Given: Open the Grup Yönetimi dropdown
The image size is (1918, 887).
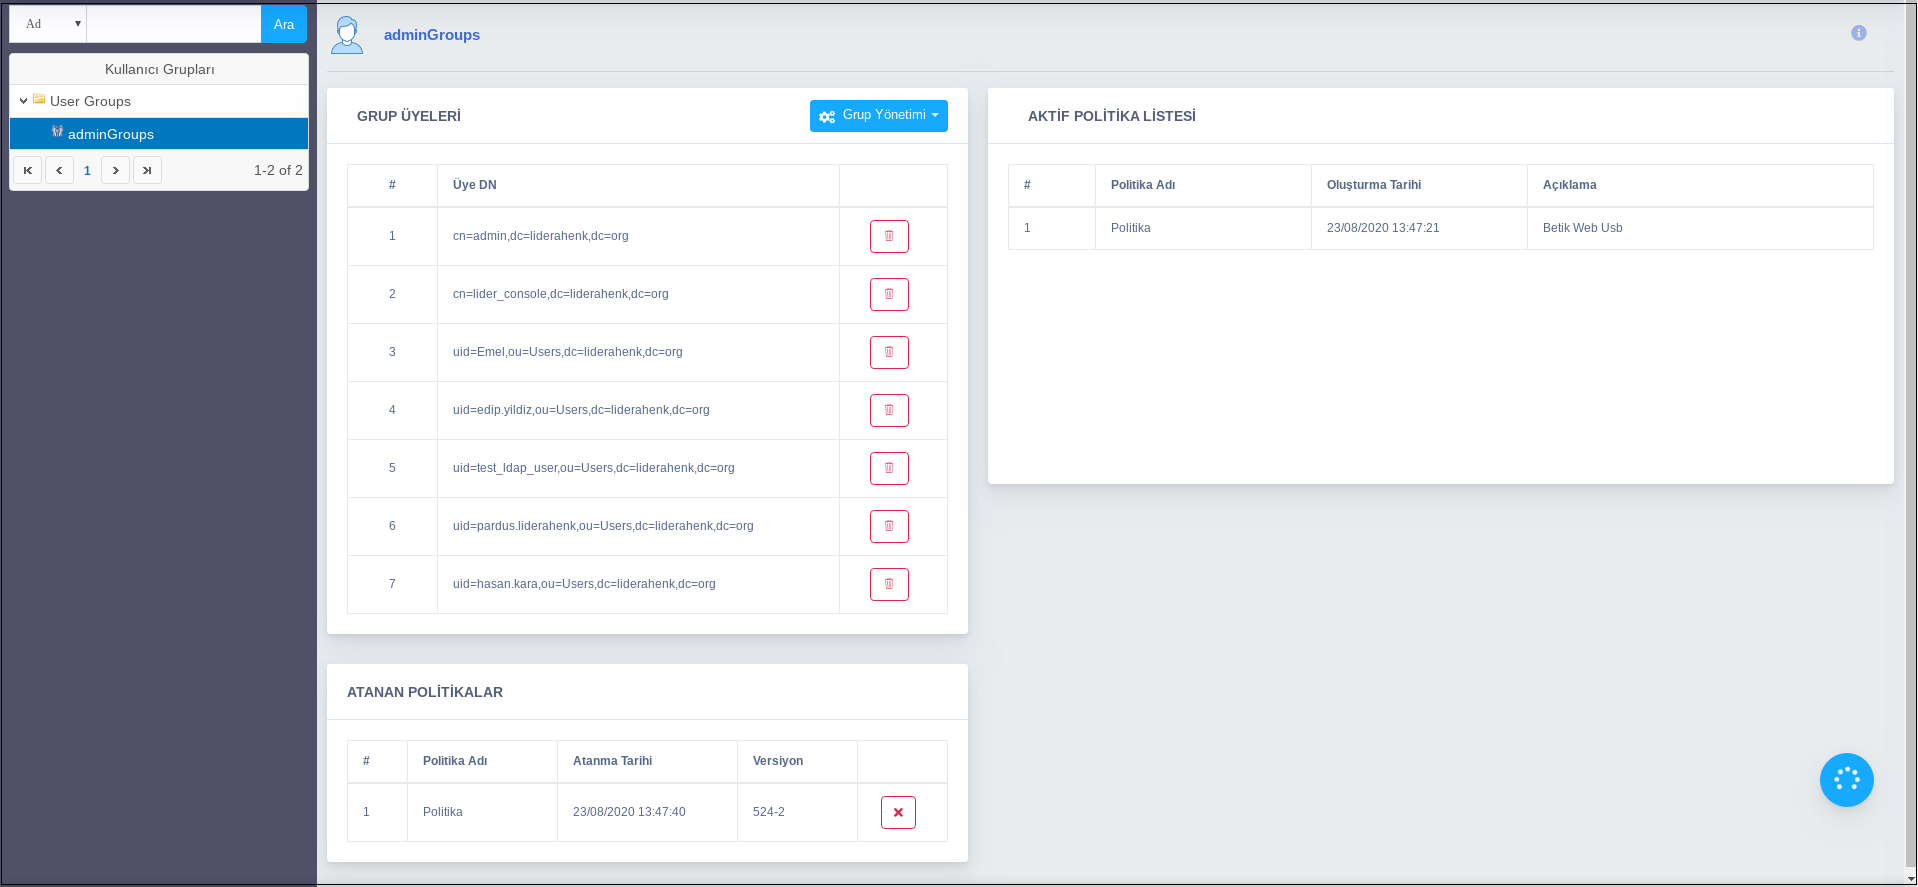Looking at the screenshot, I should click(x=878, y=116).
